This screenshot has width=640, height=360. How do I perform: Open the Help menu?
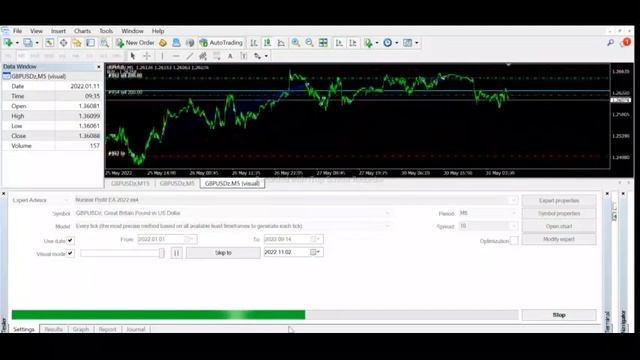(158, 31)
